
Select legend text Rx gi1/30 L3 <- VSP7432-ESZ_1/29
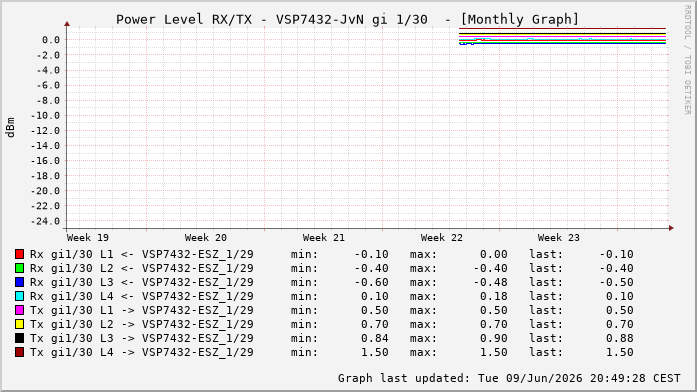coord(142,282)
